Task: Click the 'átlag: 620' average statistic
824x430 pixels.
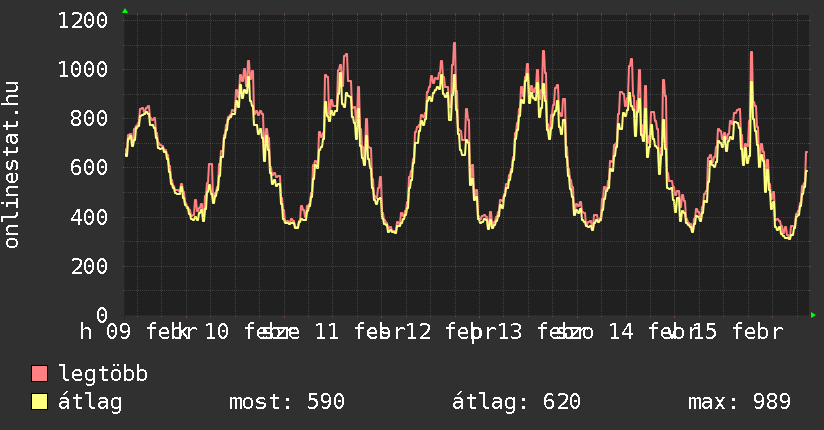Action: coord(516,402)
